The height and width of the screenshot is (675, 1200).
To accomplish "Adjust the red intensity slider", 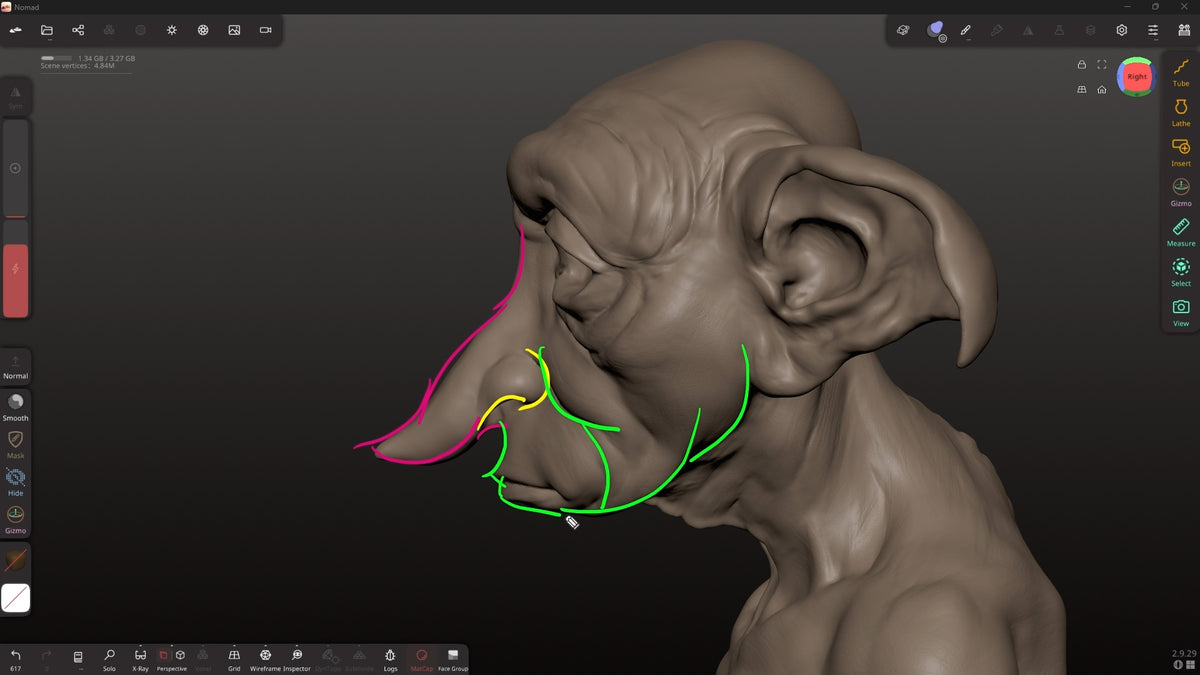I will pyautogui.click(x=16, y=268).
